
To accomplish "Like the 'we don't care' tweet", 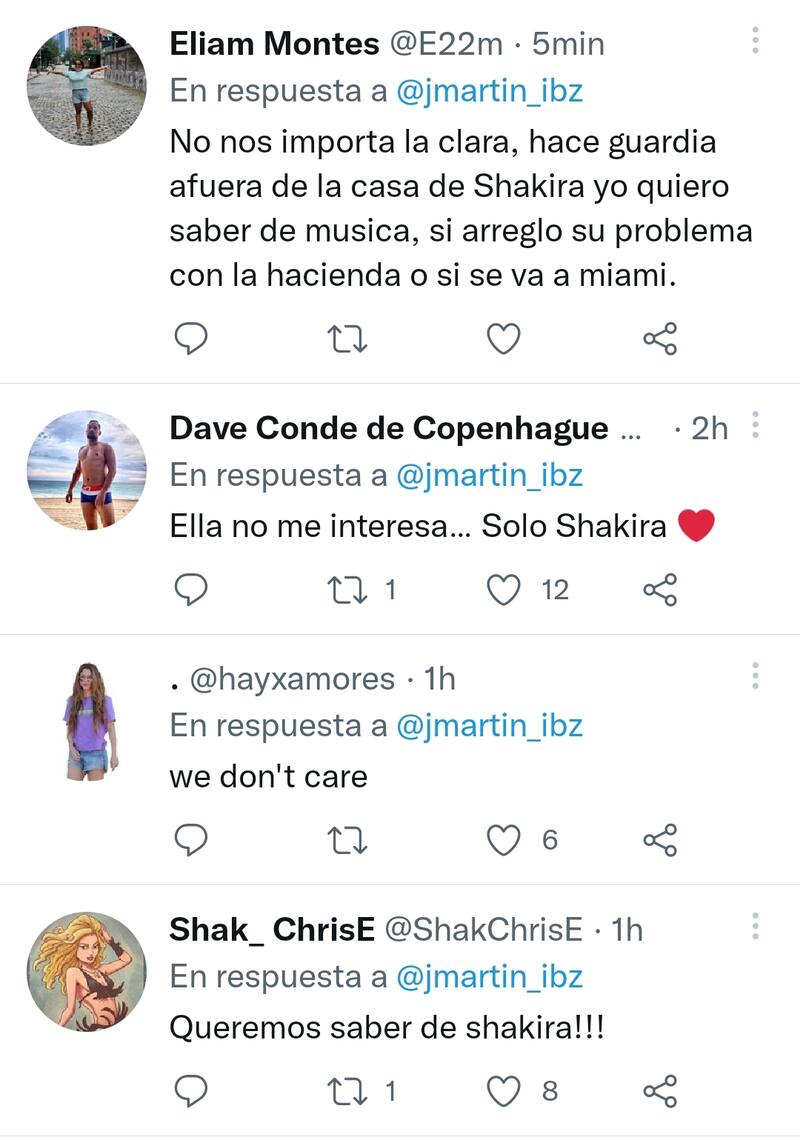I will [504, 840].
